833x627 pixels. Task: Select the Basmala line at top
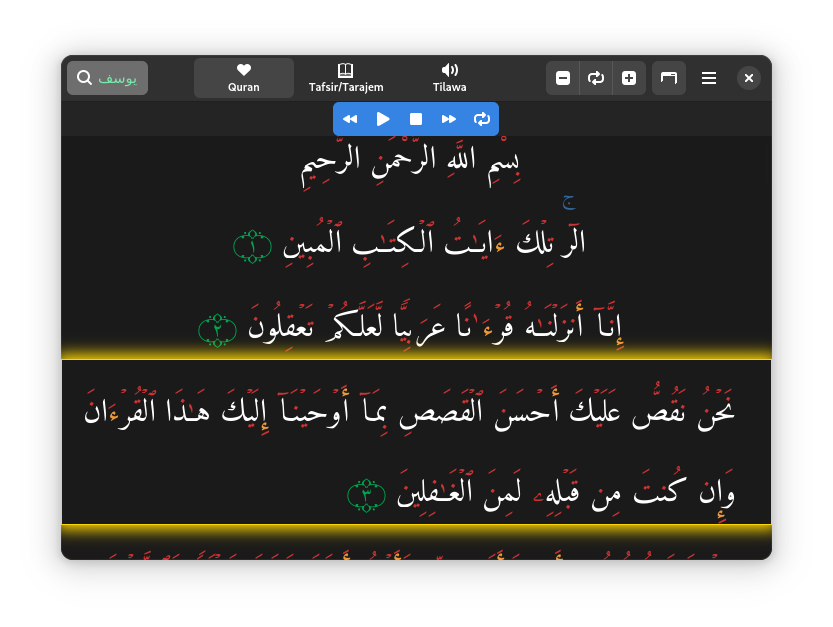click(410, 162)
